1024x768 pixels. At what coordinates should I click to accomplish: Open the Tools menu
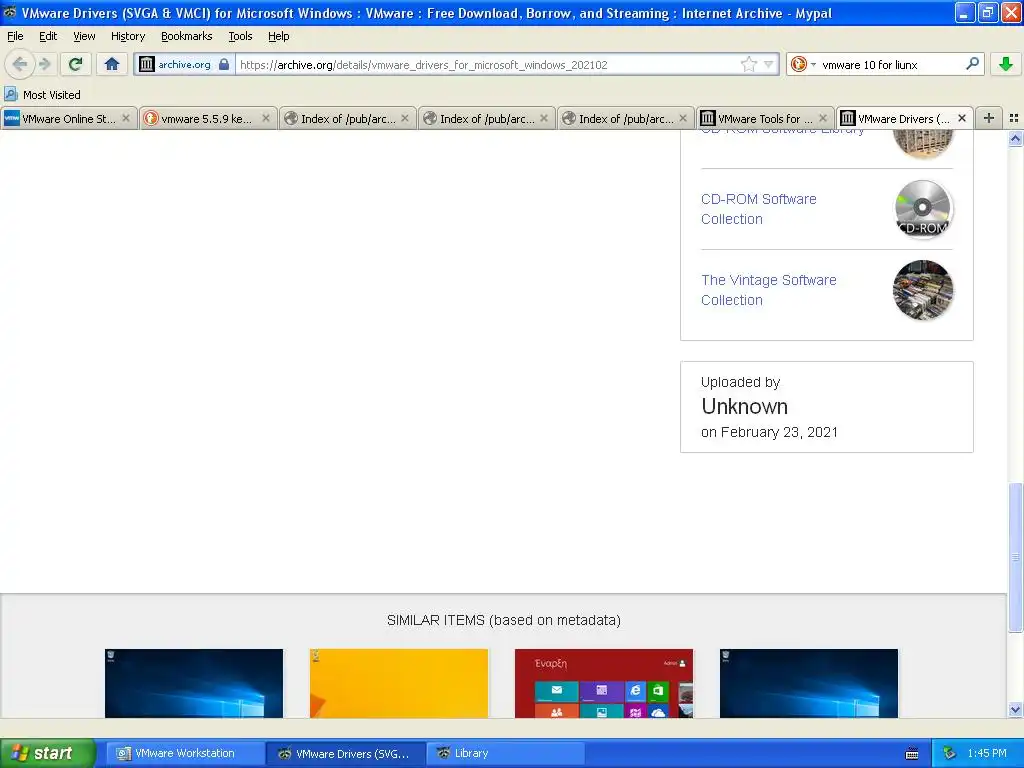[240, 37]
